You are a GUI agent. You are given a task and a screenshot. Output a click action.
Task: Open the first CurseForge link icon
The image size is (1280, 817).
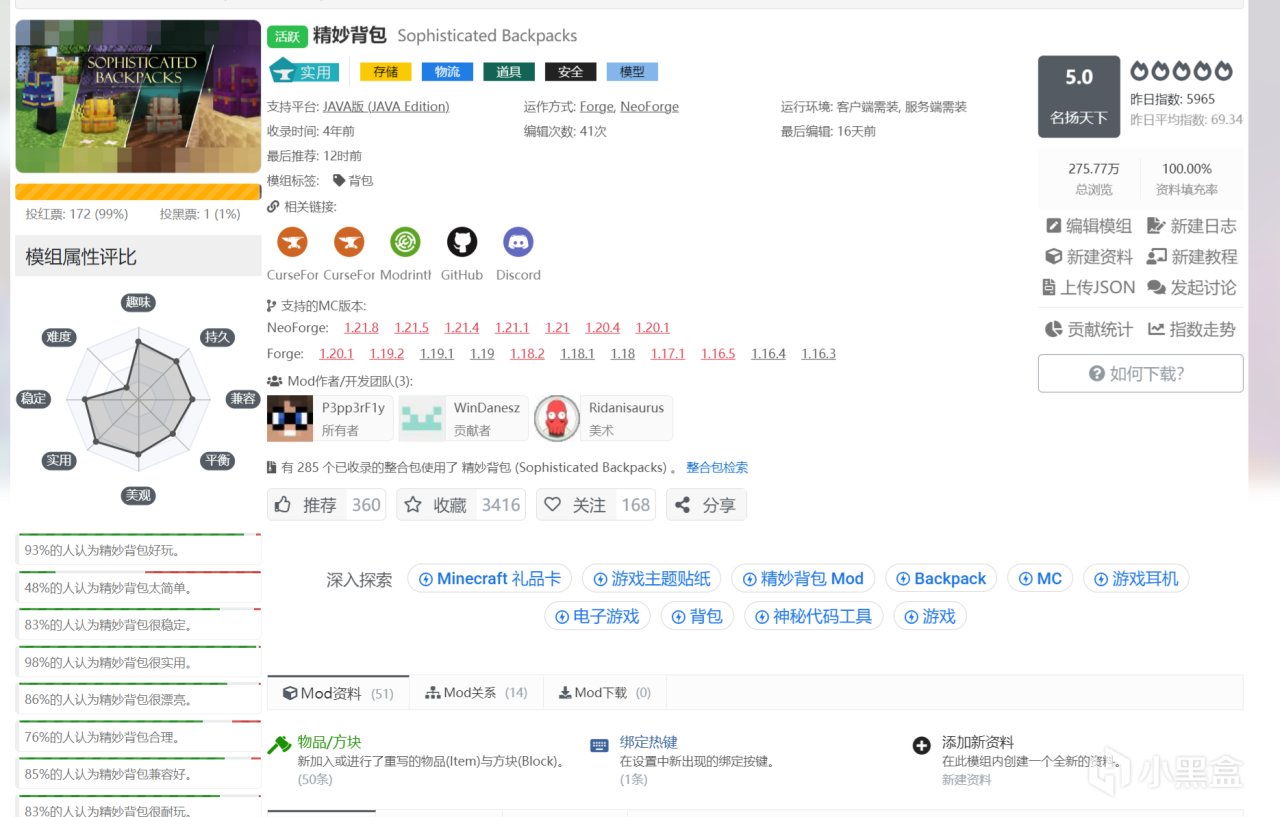(292, 242)
